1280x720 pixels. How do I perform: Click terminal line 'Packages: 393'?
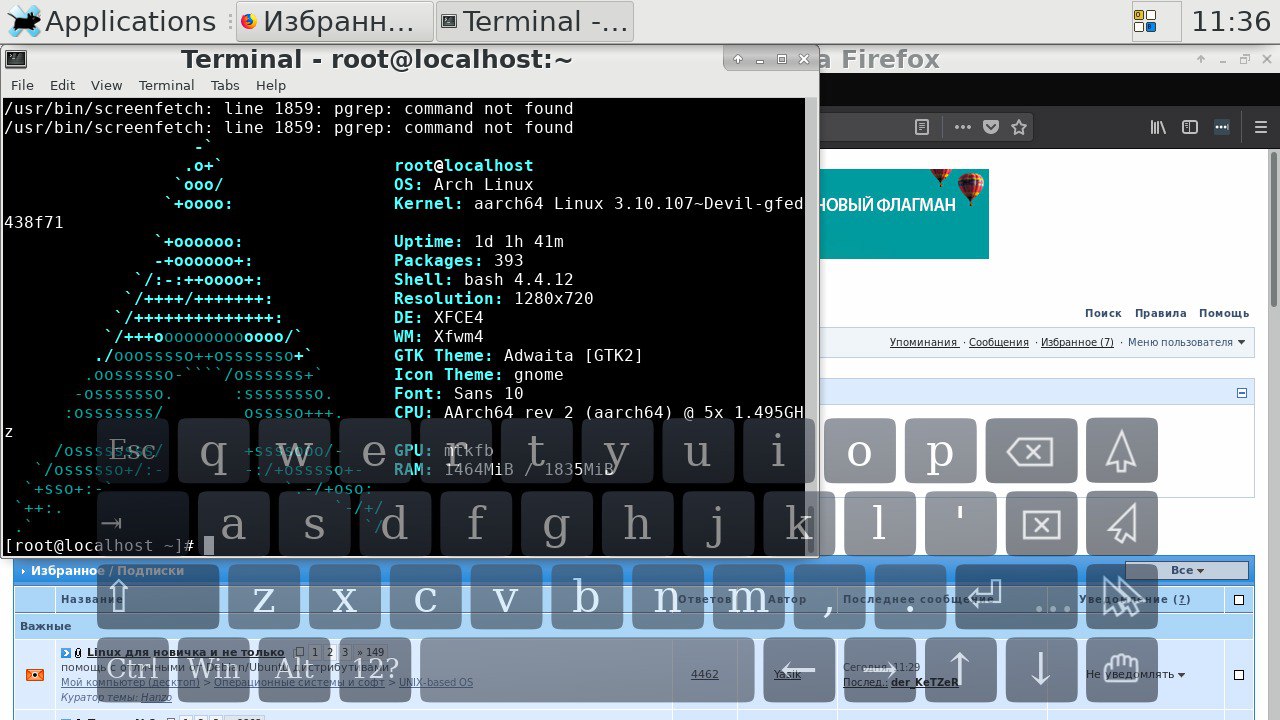click(x=458, y=260)
